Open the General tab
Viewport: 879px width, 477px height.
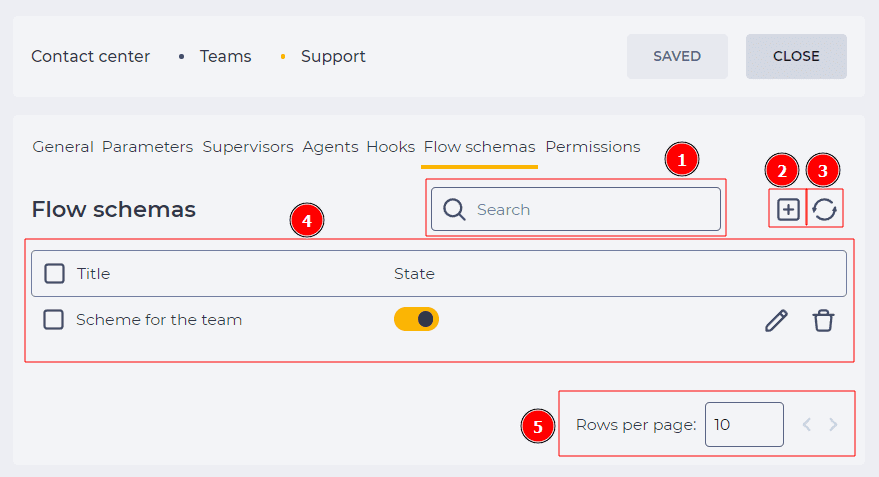tap(63, 147)
